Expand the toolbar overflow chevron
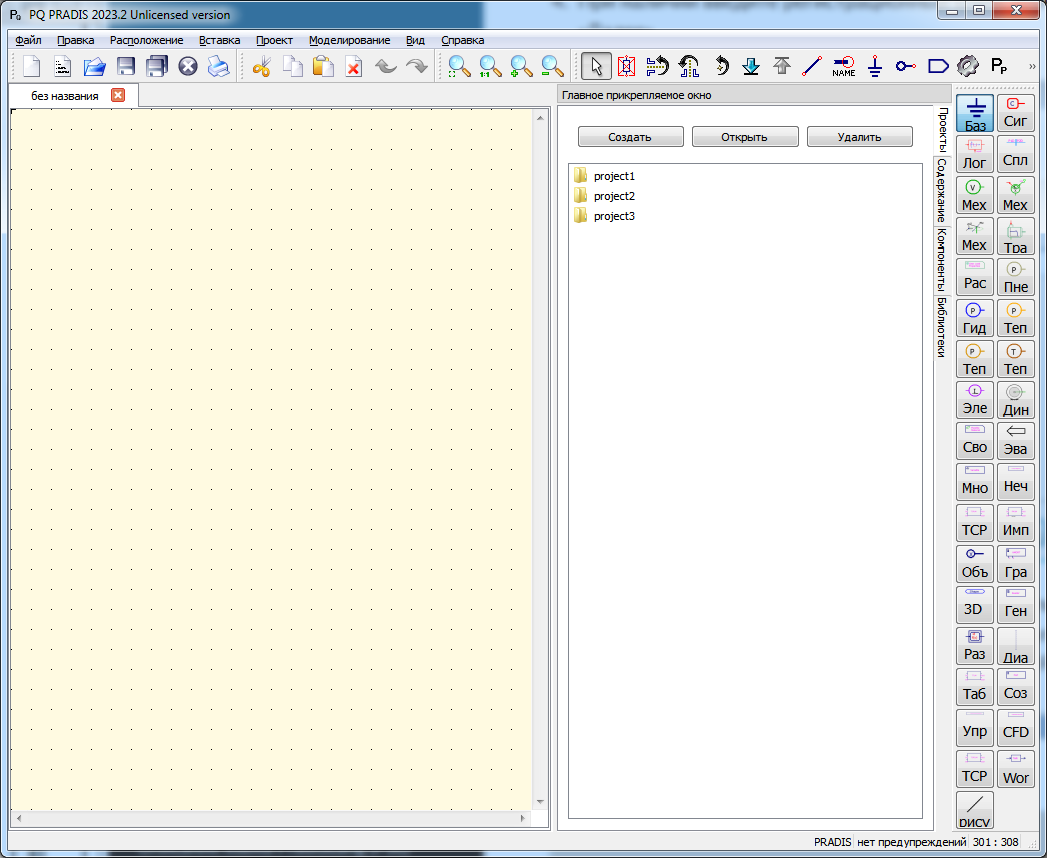Image resolution: width=1047 pixels, height=858 pixels. pos(1032,66)
